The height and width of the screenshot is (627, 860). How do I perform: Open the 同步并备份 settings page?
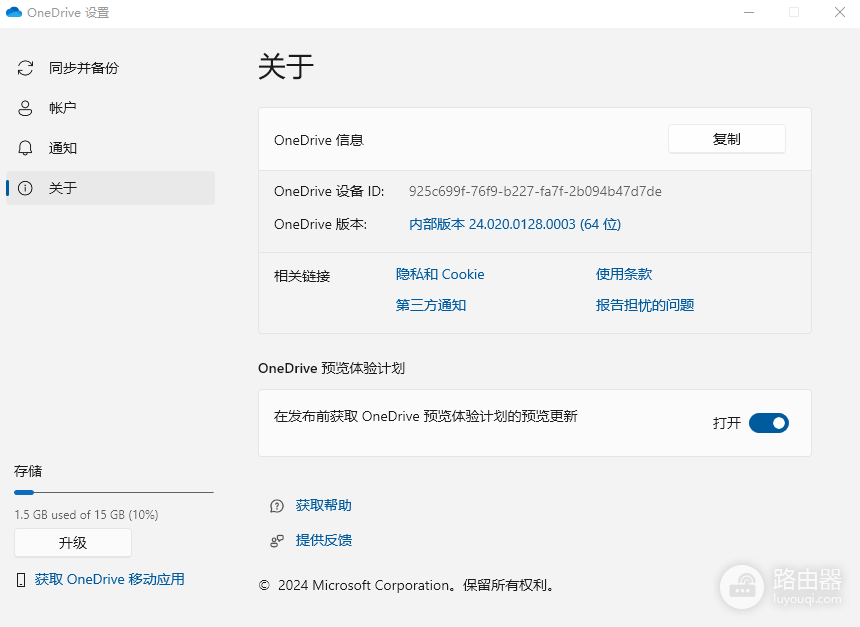click(x=110, y=68)
